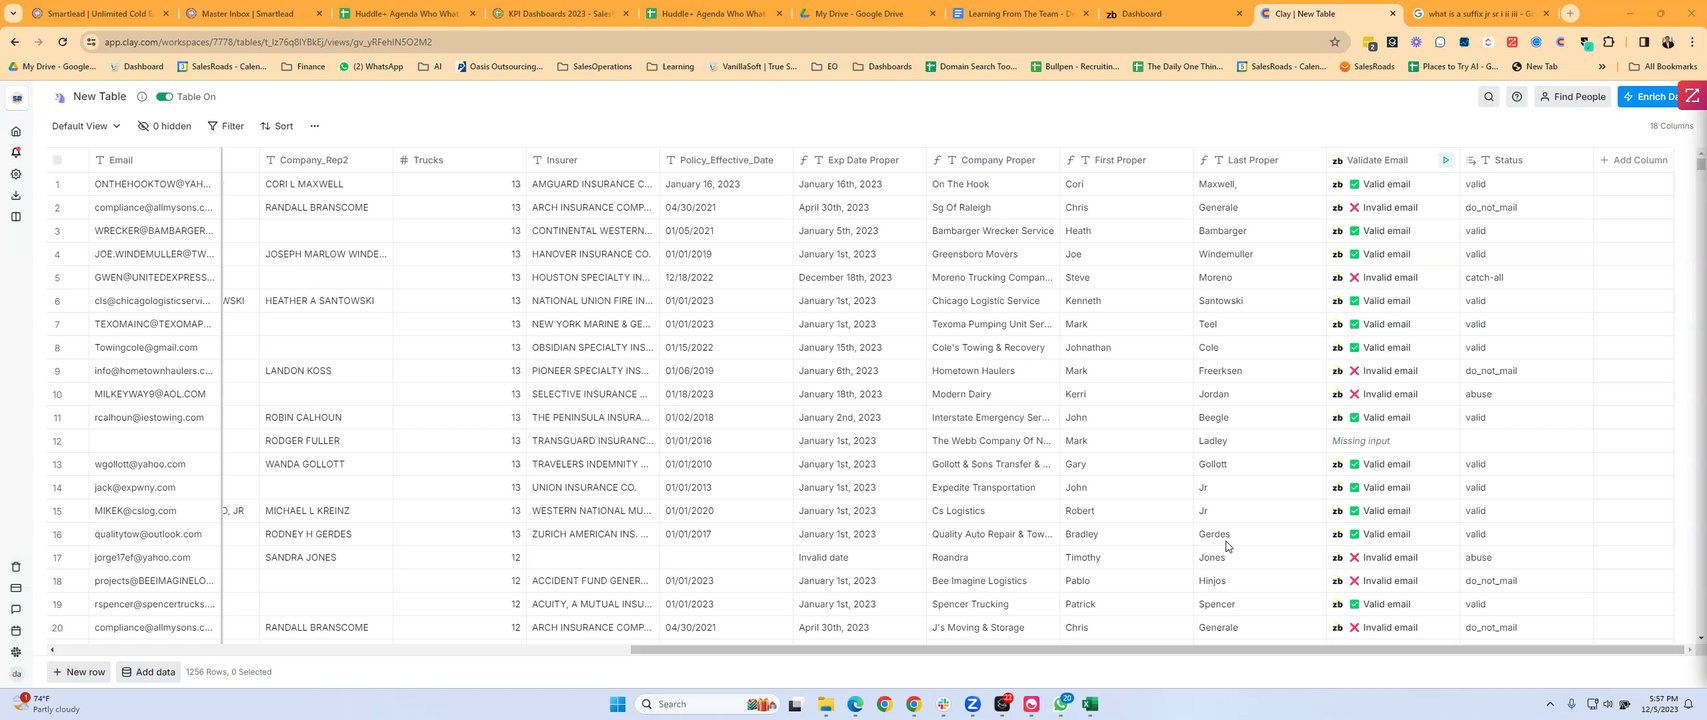
Task: Click the Windows Start button
Action: [617, 704]
